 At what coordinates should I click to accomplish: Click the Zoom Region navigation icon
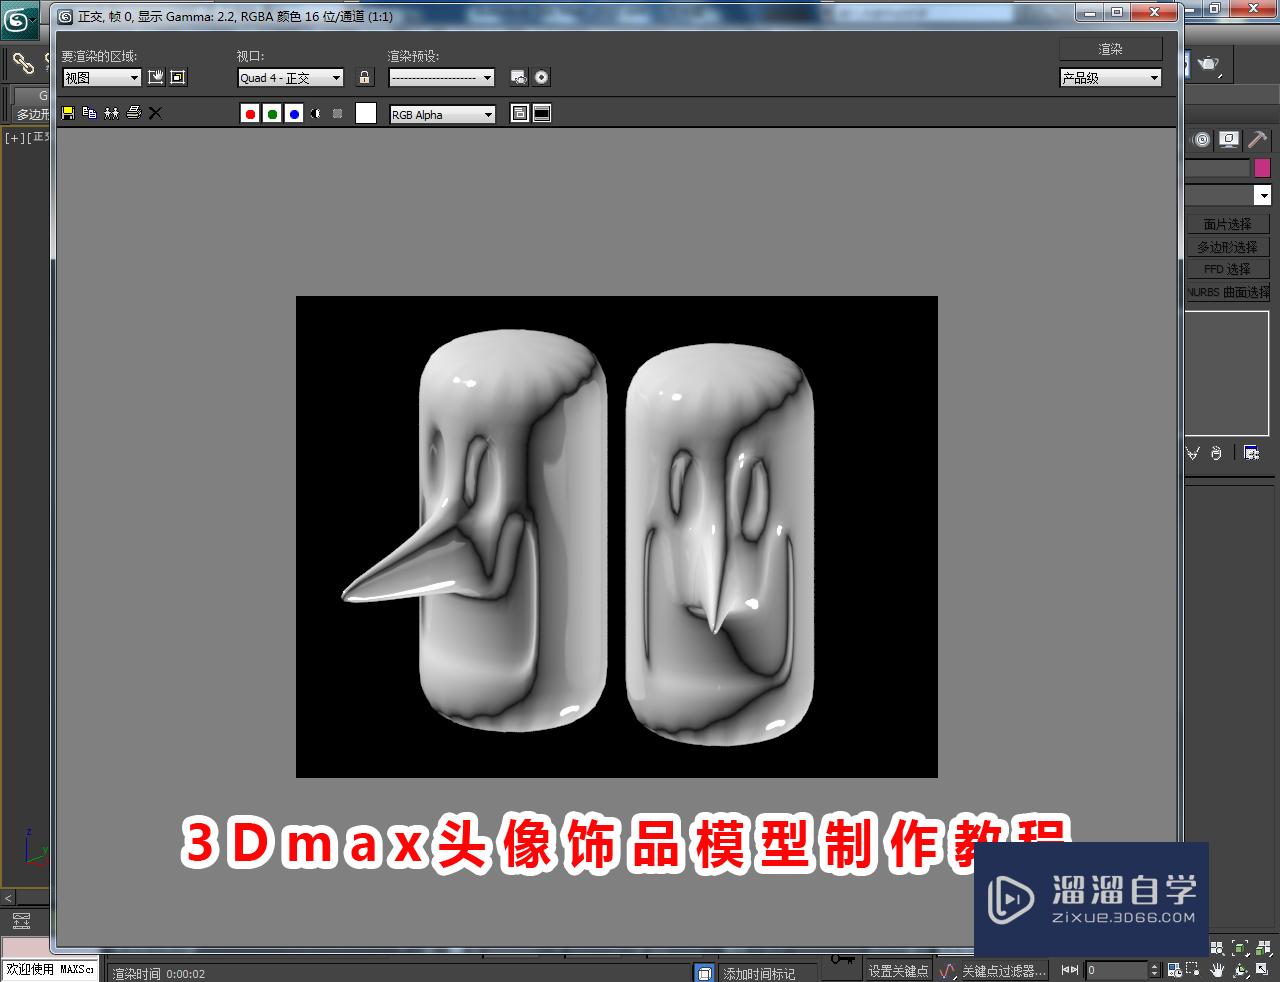(1194, 970)
